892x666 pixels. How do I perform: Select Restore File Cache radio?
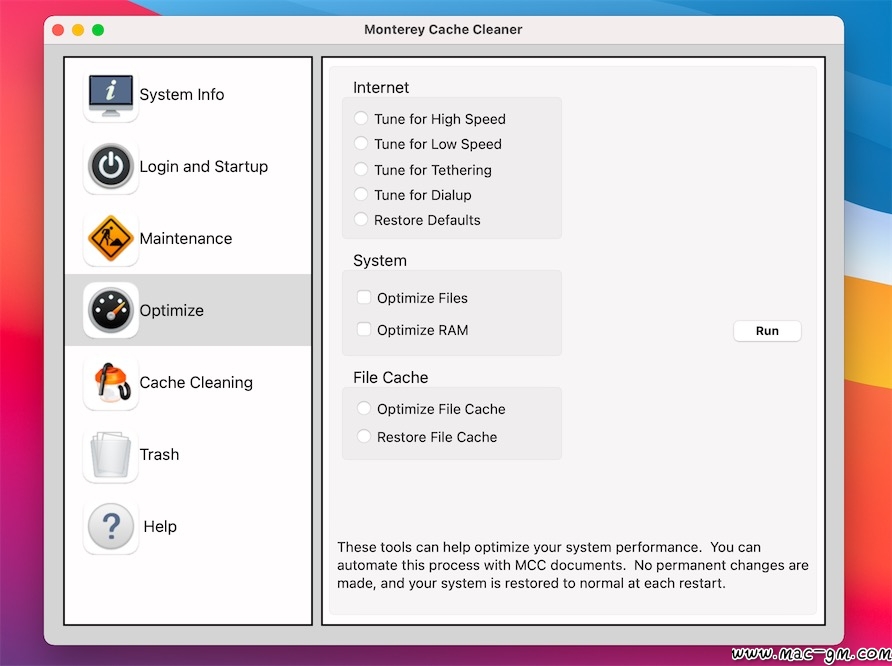[364, 436]
